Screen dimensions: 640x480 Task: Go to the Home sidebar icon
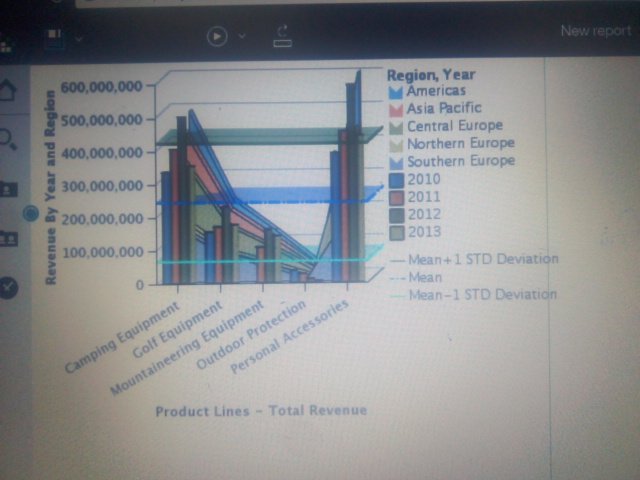(x=7, y=90)
